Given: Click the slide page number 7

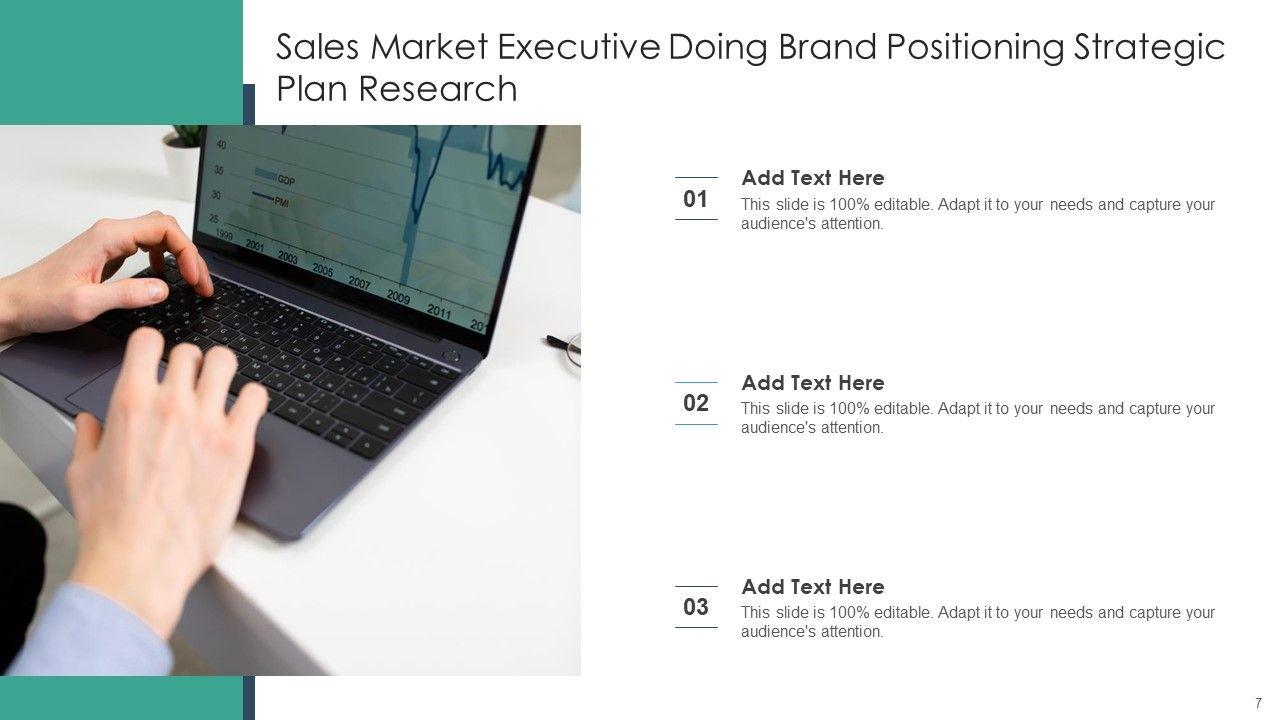Looking at the screenshot, I should tap(1258, 703).
